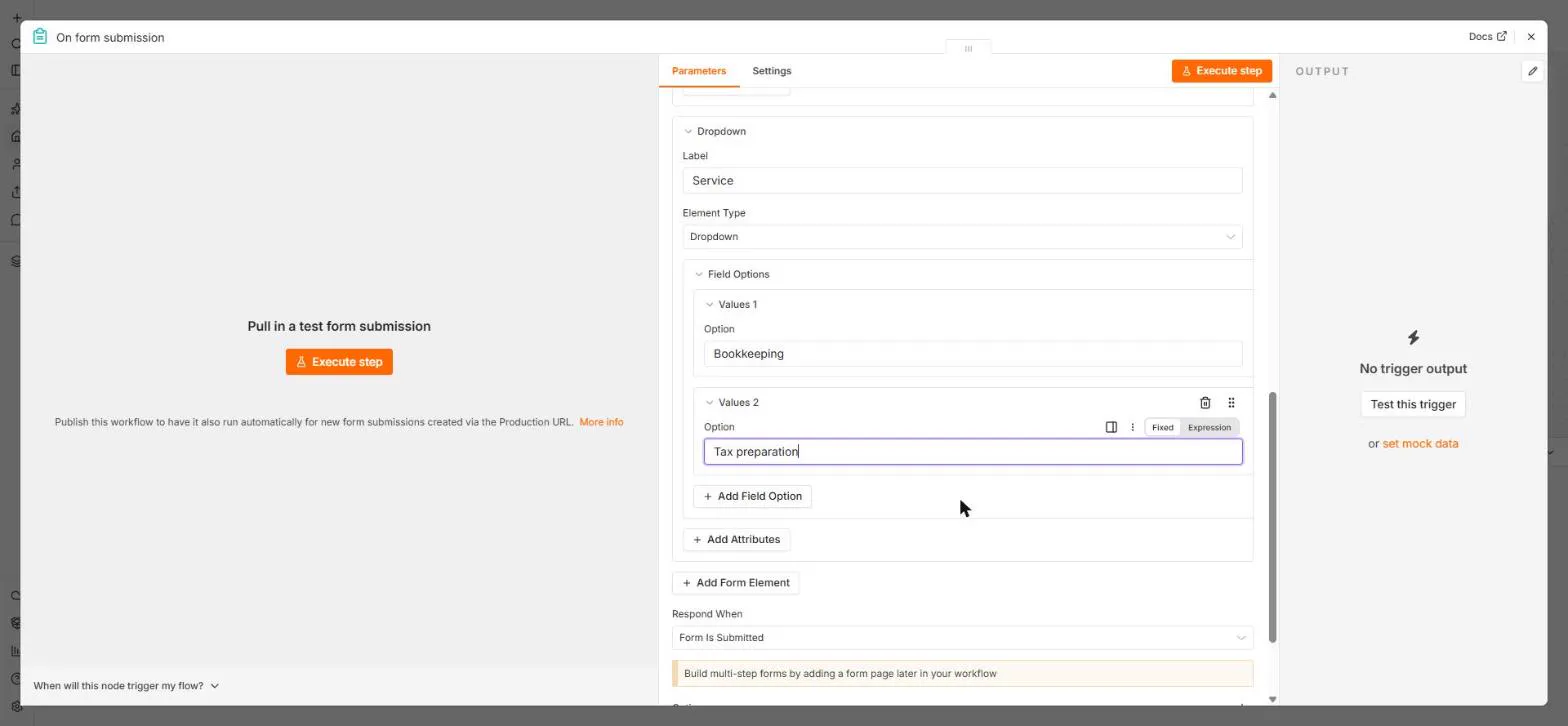Click Add Field Option button
This screenshot has height=726, width=1568.
[x=752, y=496]
